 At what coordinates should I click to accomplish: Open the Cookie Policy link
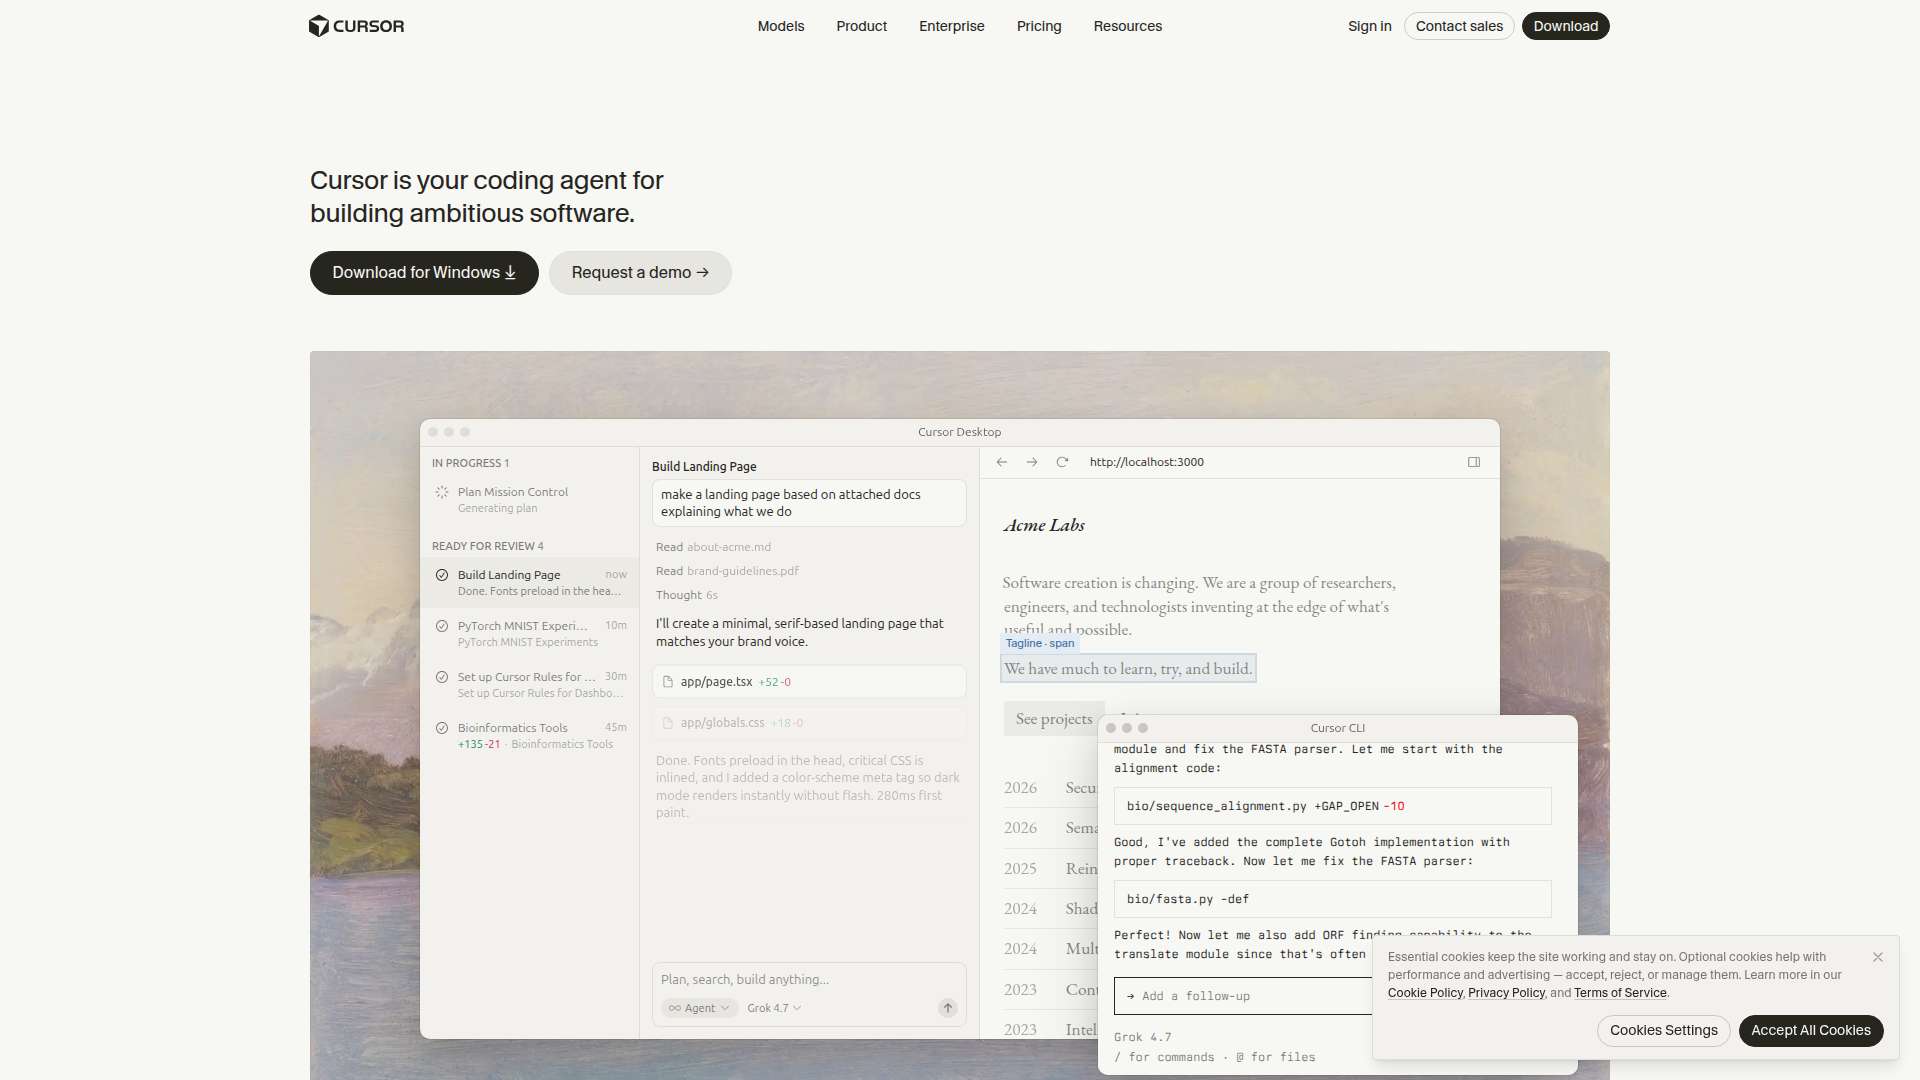(1425, 993)
